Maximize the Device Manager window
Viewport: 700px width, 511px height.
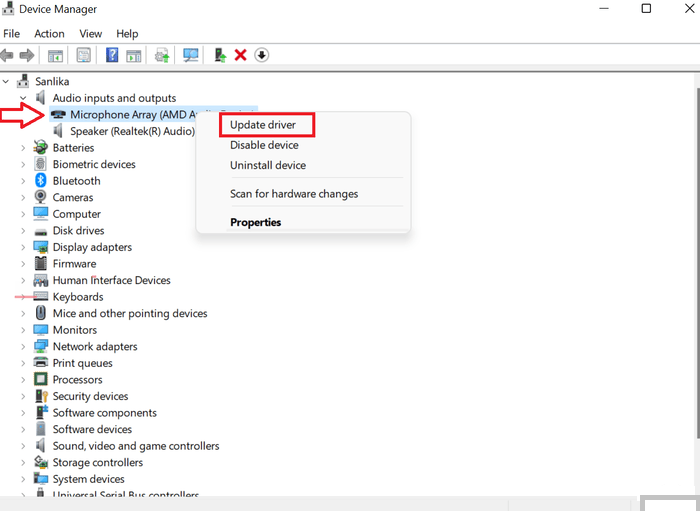click(646, 8)
